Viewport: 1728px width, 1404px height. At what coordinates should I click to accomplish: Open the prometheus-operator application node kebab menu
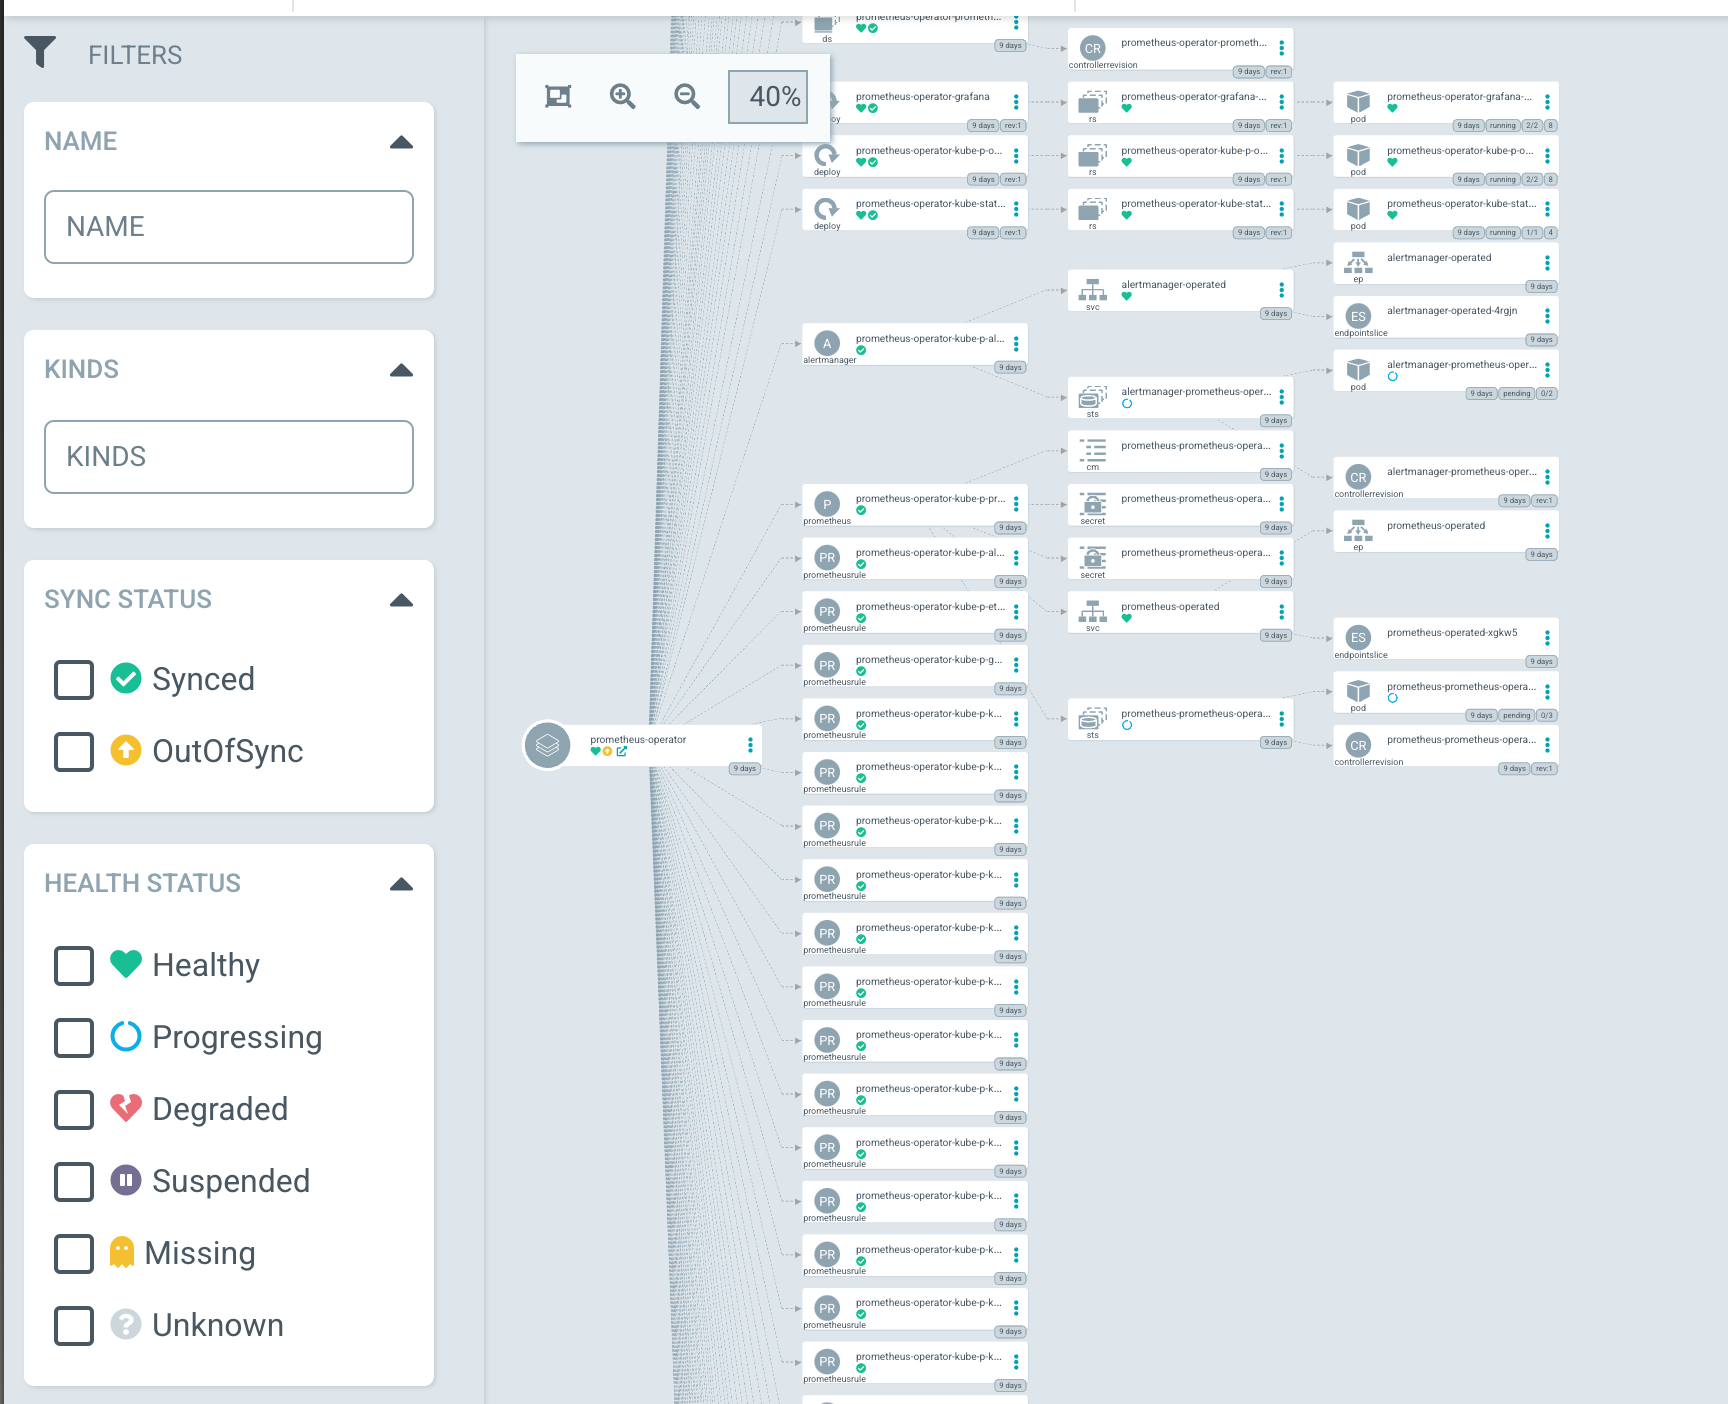click(750, 745)
